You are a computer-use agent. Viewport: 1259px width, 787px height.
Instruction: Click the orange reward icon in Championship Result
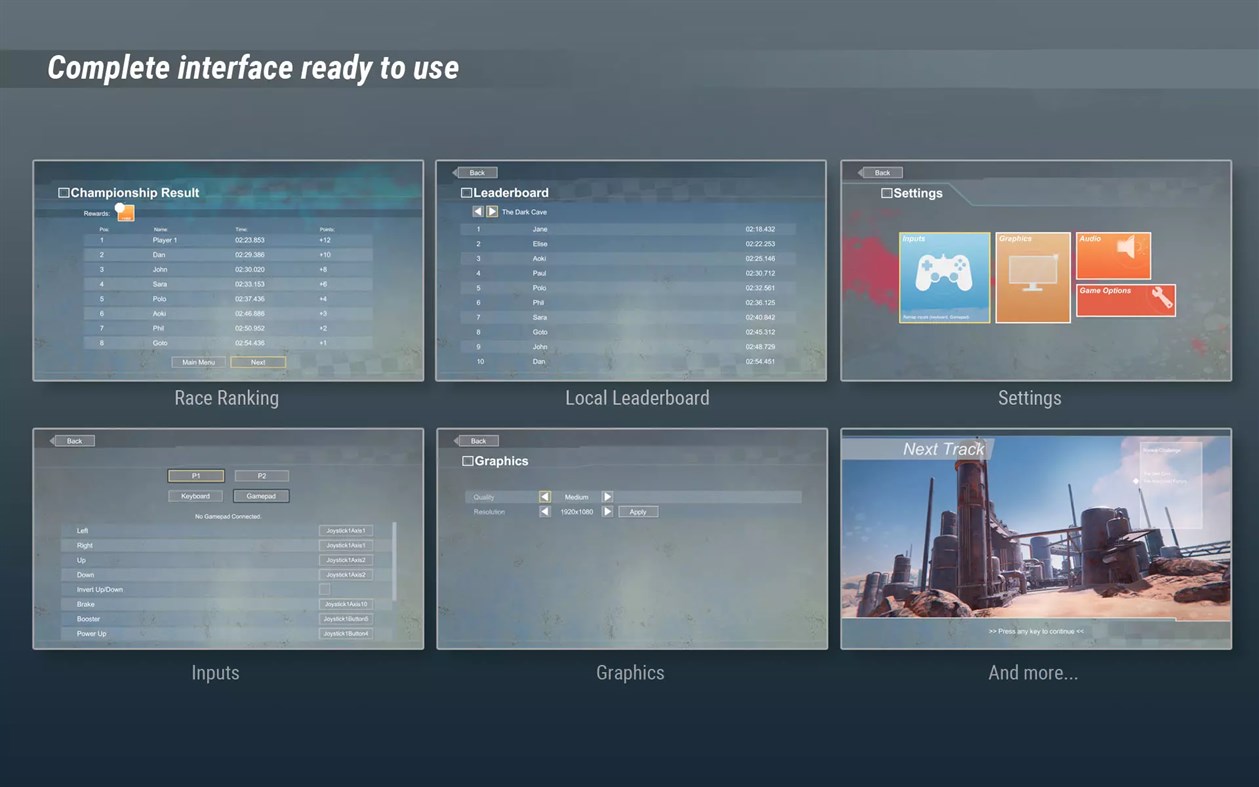(x=126, y=213)
